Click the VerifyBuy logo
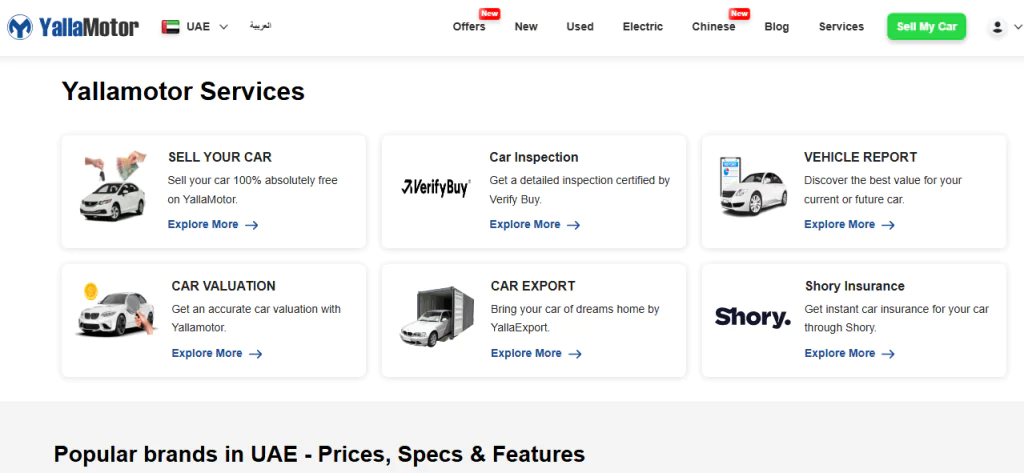 click(435, 187)
